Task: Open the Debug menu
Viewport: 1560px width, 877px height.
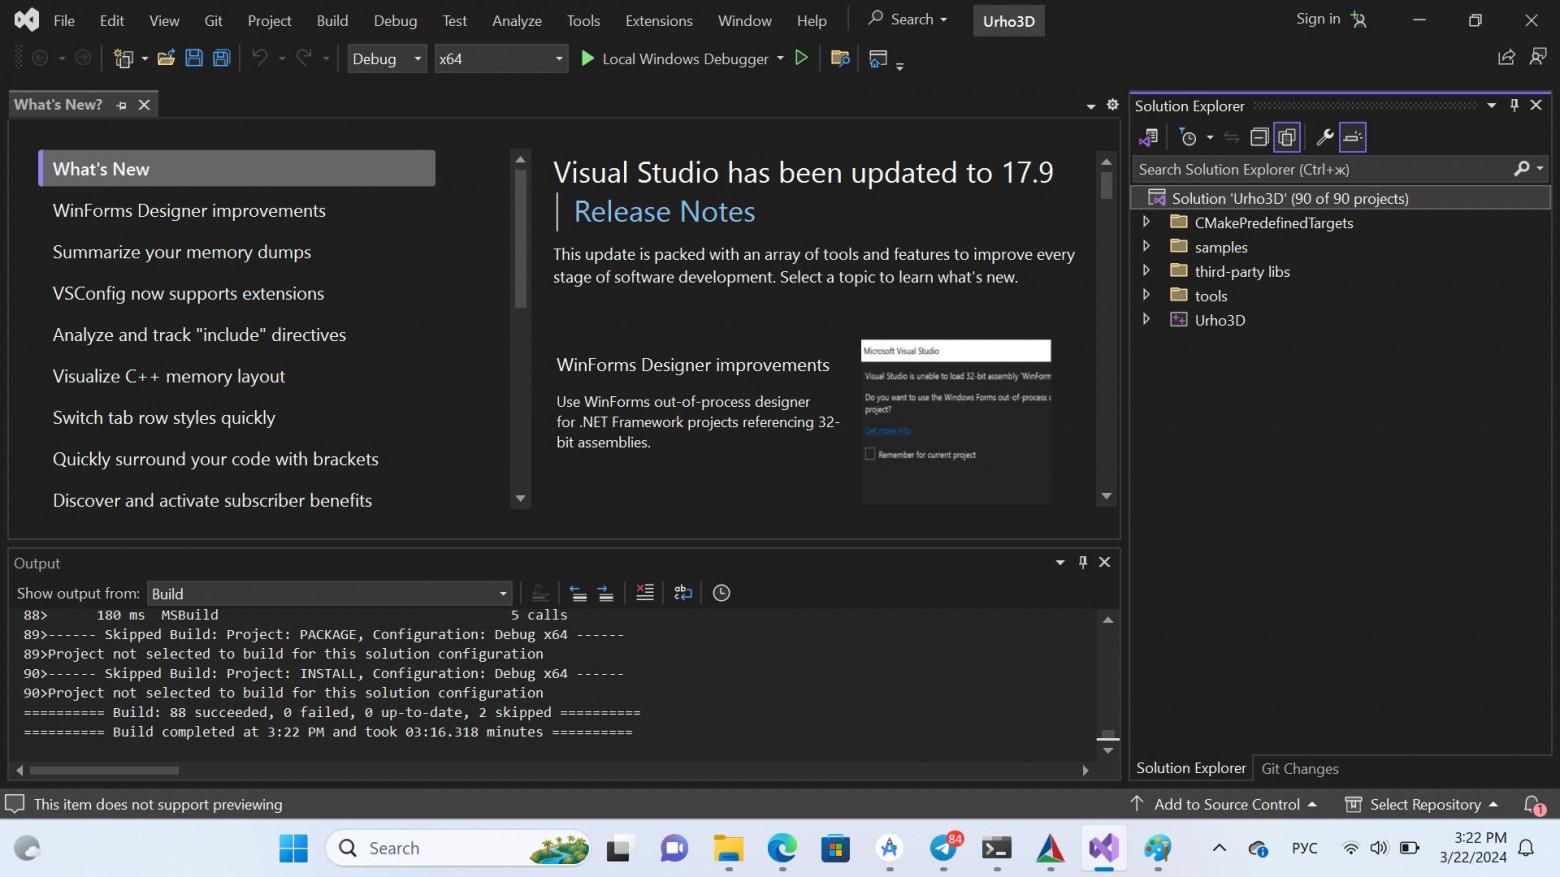Action: point(395,20)
